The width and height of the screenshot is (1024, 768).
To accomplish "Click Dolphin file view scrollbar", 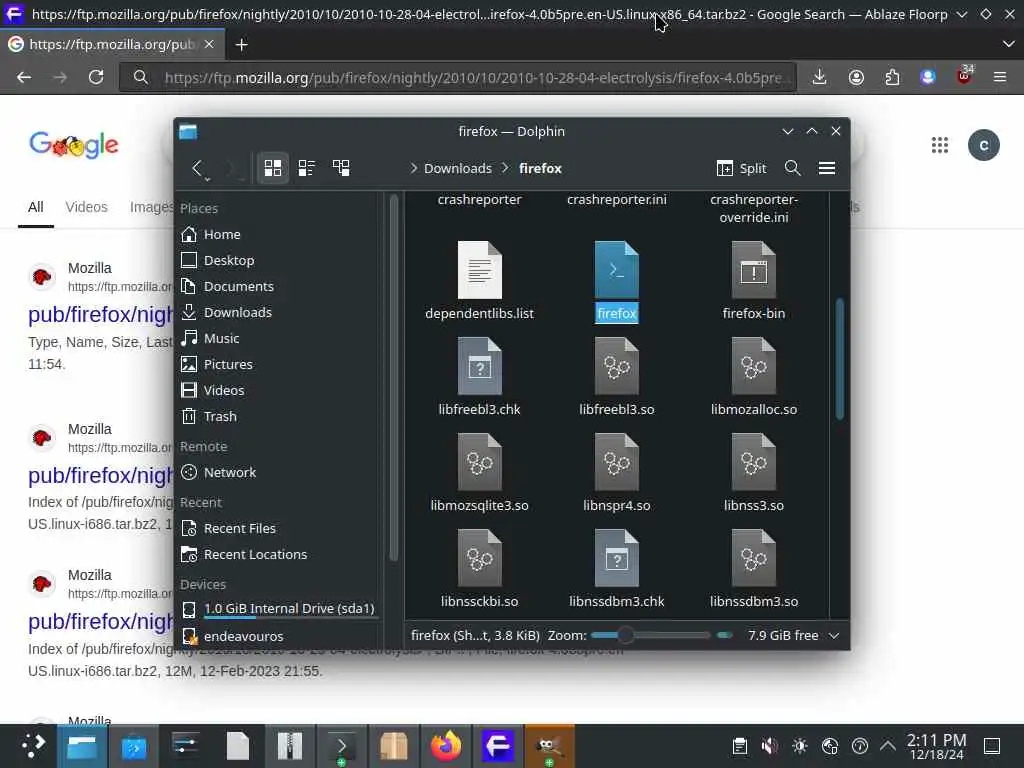I will (x=839, y=359).
